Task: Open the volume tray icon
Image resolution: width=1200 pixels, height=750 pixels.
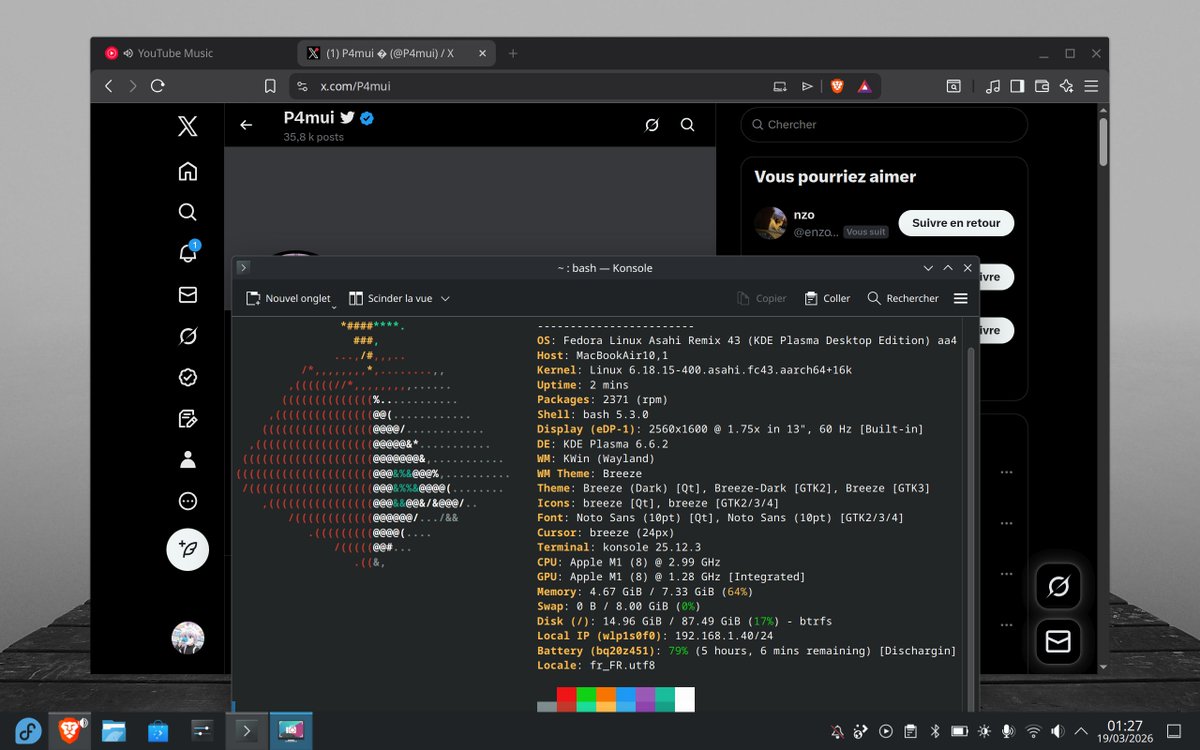Action: point(1057,732)
